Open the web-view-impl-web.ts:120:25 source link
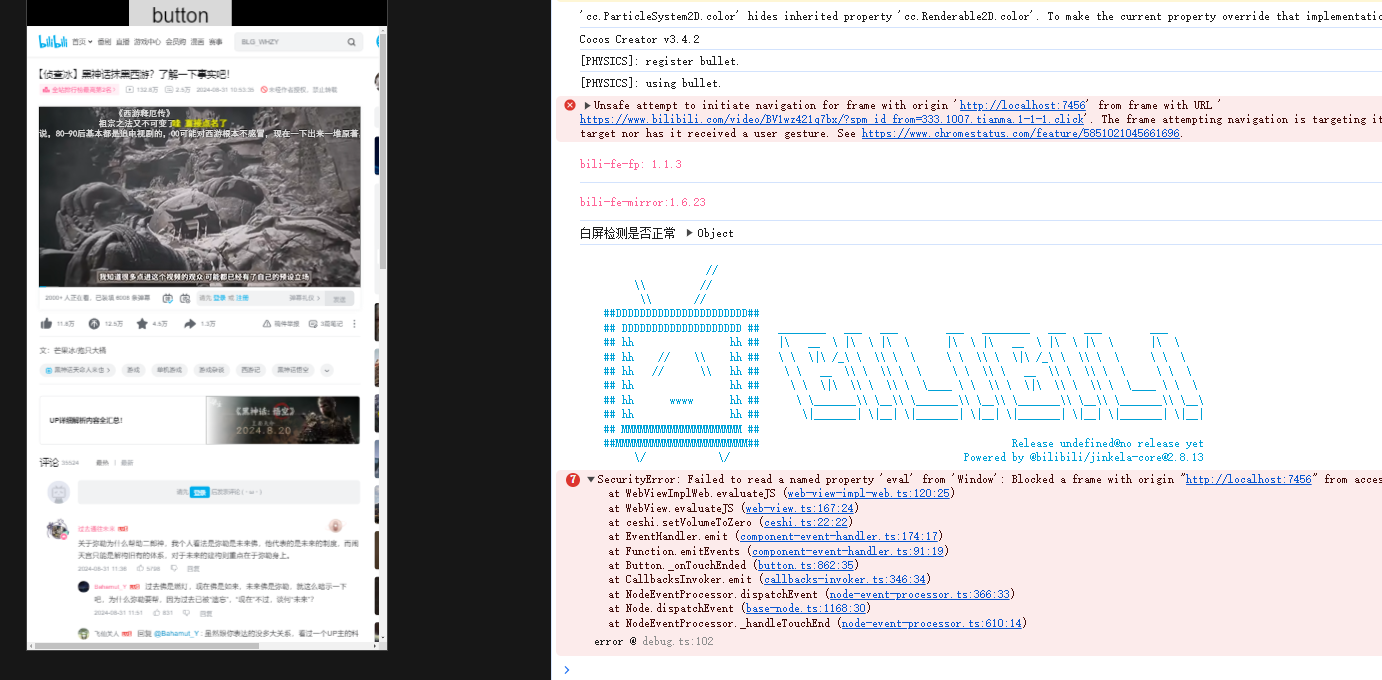The image size is (1382, 680). tap(869, 493)
